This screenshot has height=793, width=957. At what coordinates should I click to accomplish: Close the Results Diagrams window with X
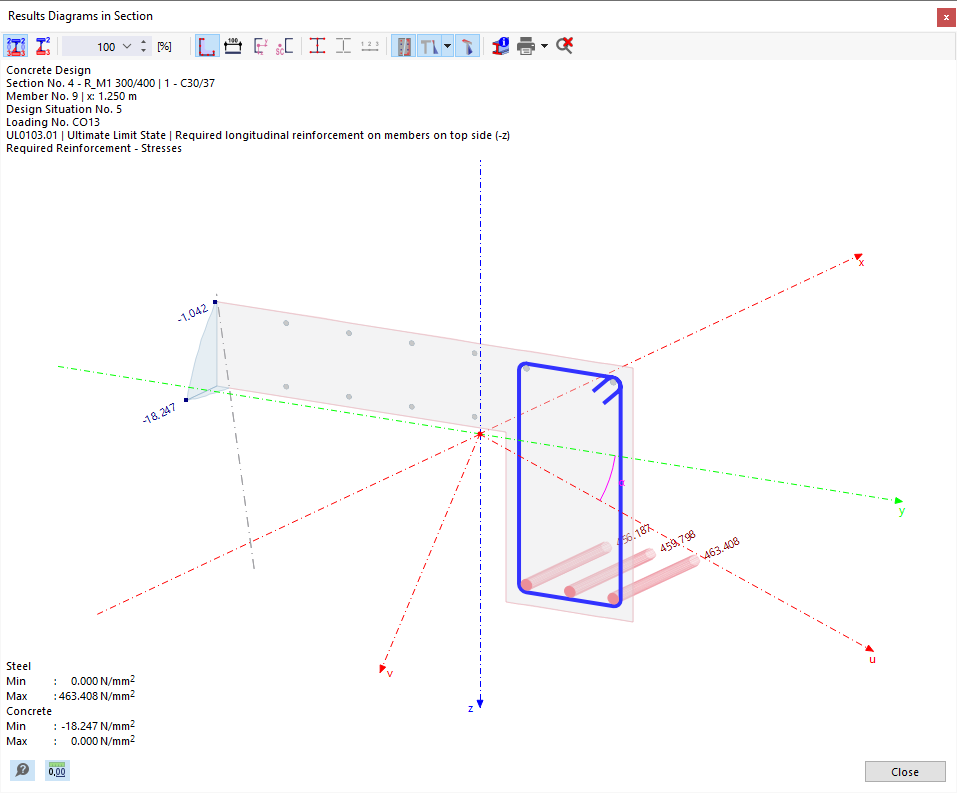point(946,17)
